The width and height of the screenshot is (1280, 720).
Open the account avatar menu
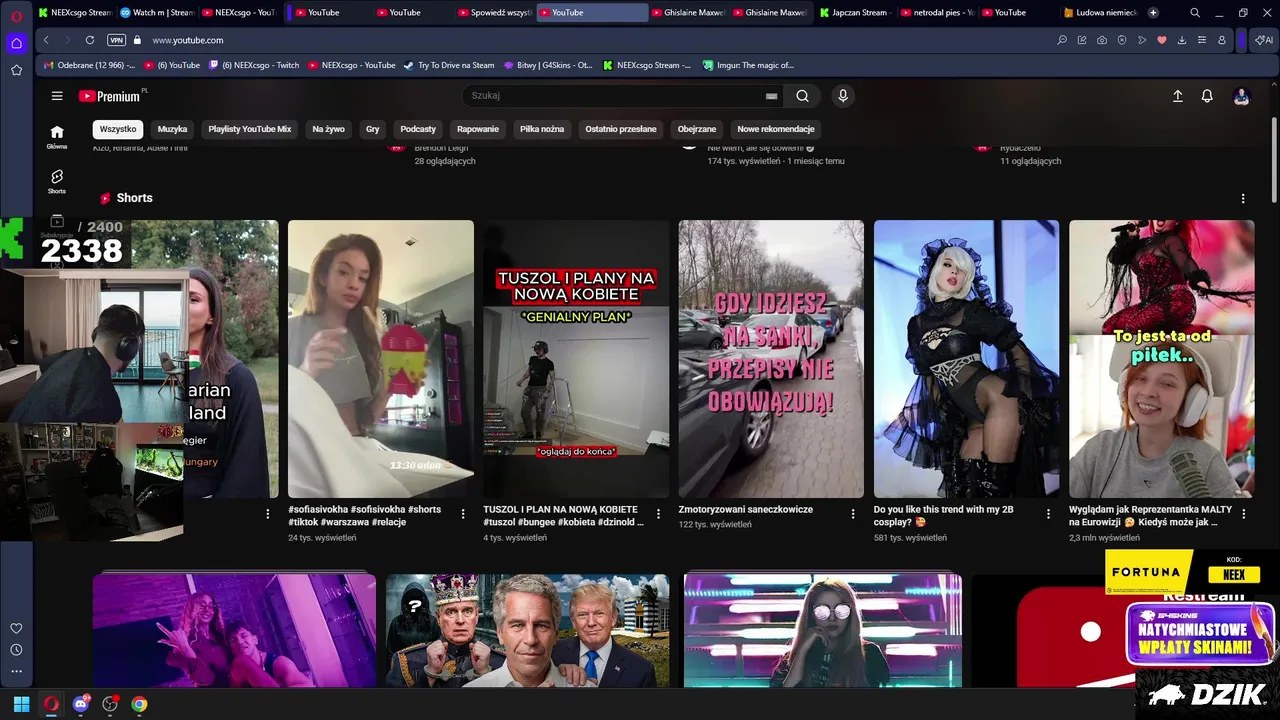click(x=1241, y=96)
